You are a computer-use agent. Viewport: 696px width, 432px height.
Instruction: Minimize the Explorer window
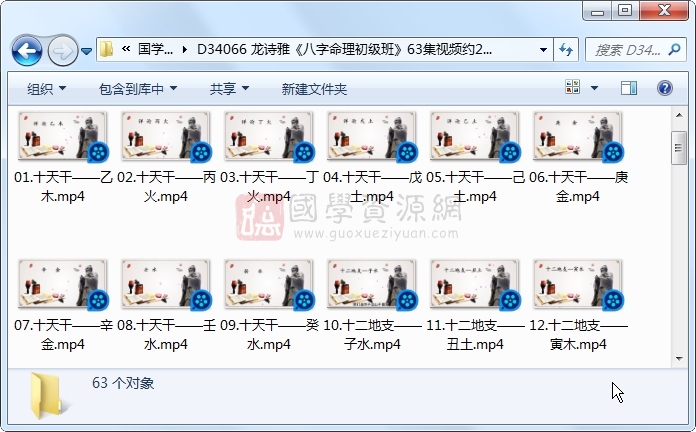pyautogui.click(x=597, y=11)
